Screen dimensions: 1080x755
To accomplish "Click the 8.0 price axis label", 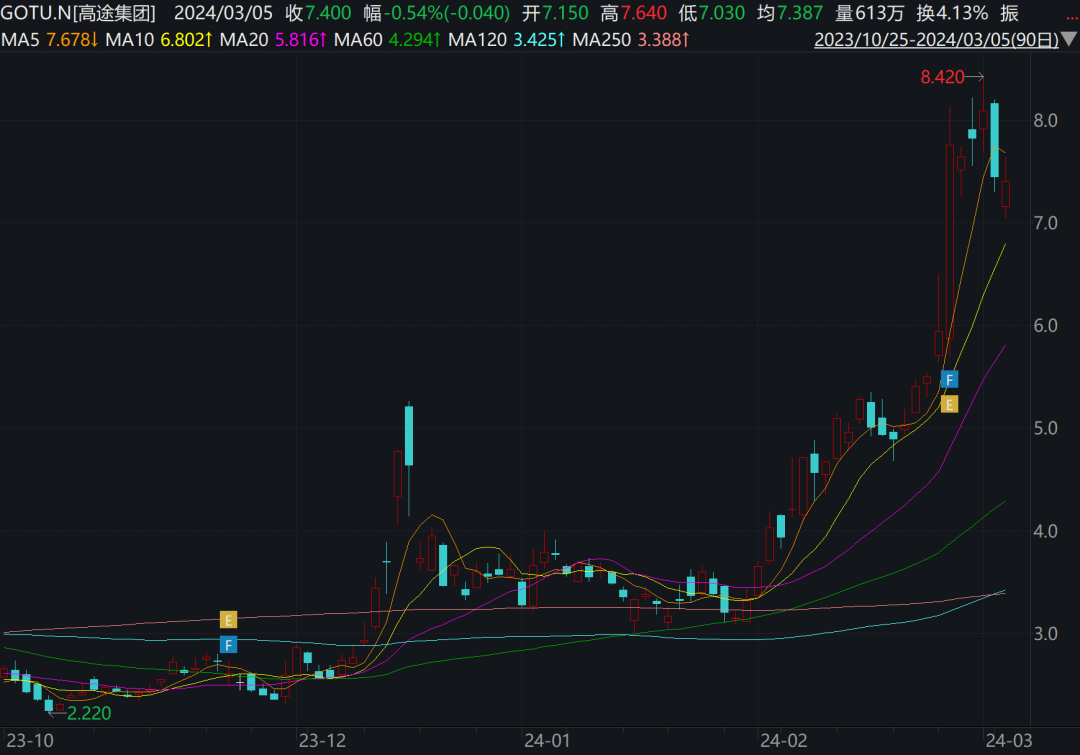I will 1046,121.
